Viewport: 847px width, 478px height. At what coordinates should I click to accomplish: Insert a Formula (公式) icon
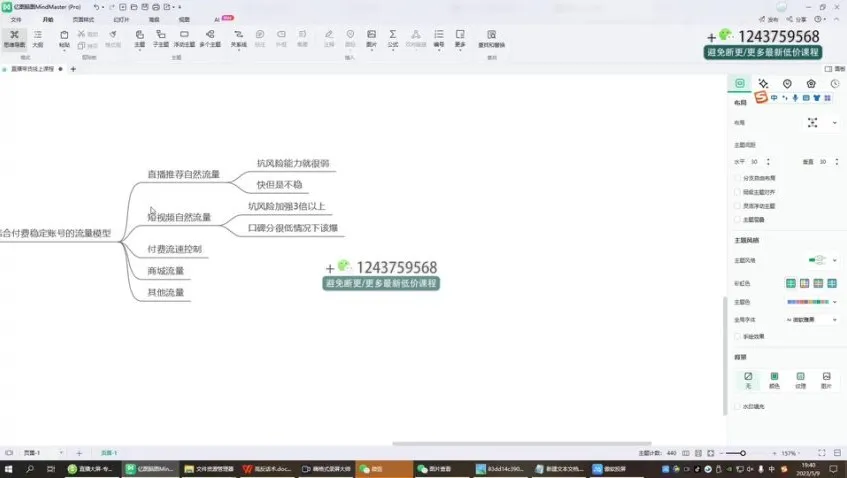tap(392, 38)
